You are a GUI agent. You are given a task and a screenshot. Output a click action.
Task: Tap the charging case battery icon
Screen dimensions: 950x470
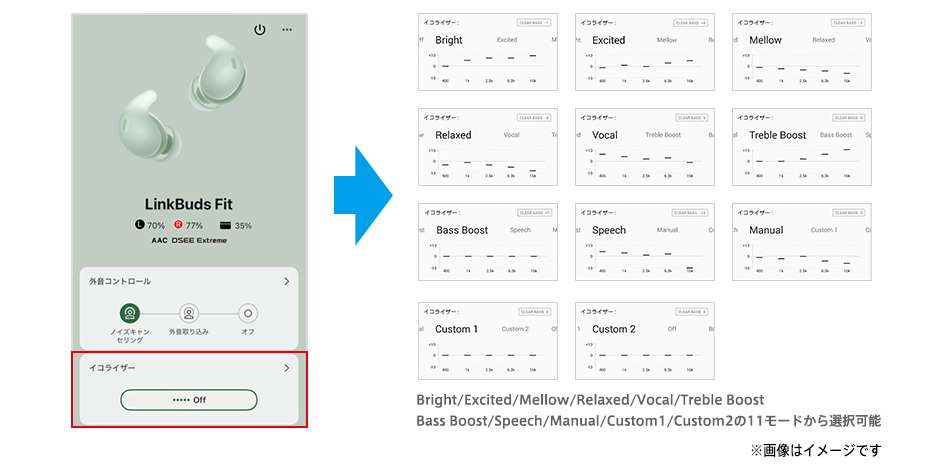coord(226,226)
